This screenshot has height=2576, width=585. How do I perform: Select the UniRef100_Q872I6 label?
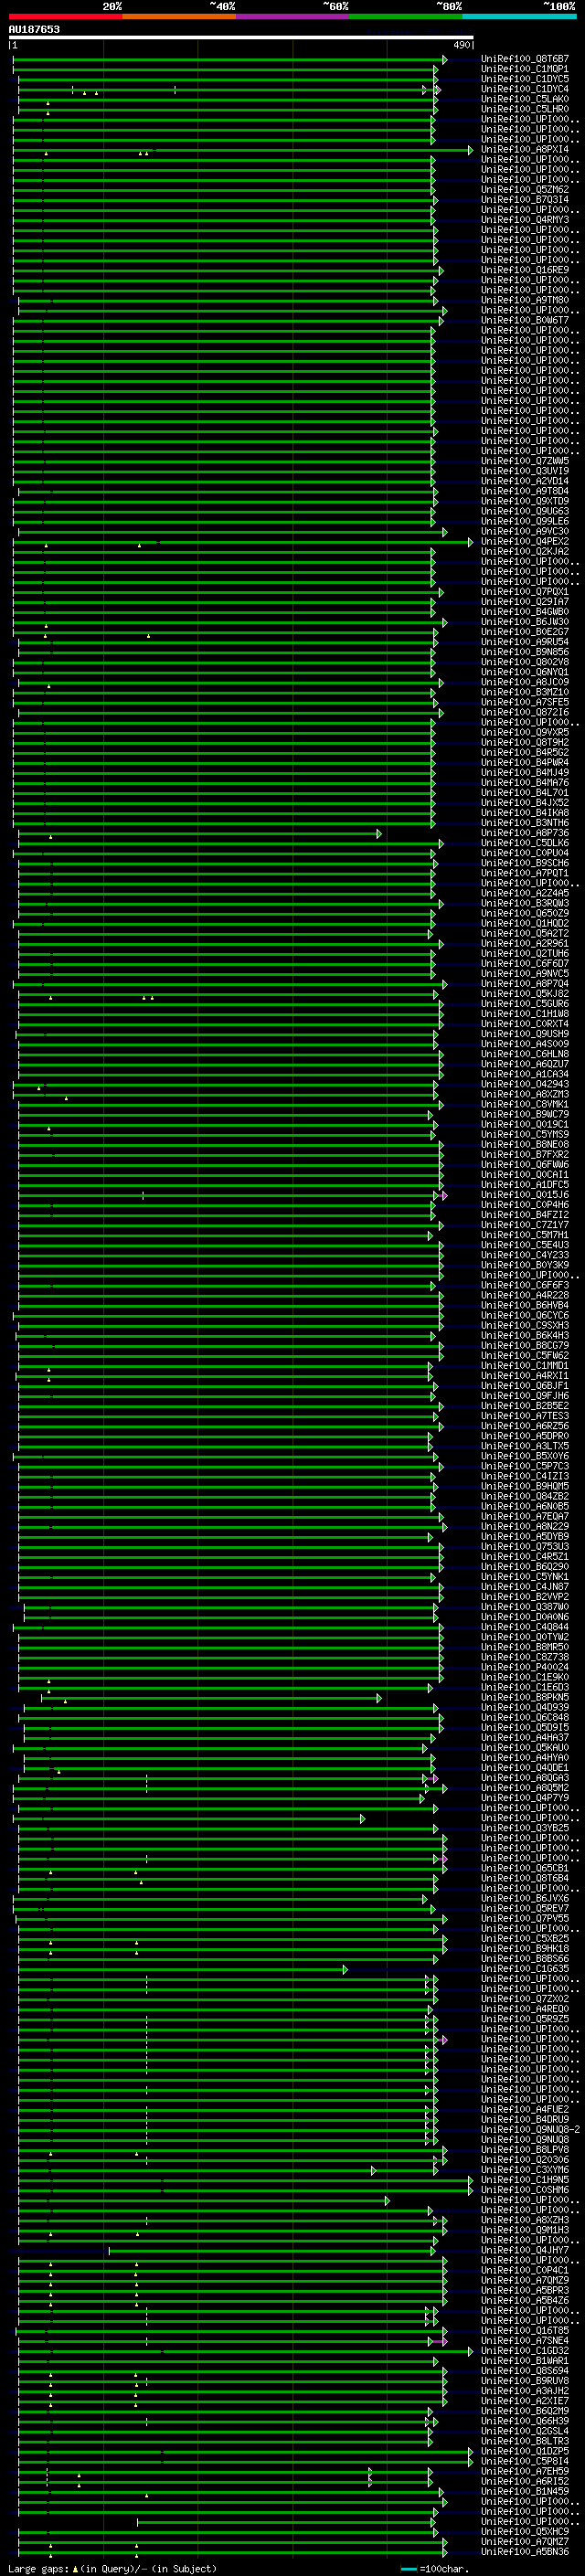click(x=525, y=712)
